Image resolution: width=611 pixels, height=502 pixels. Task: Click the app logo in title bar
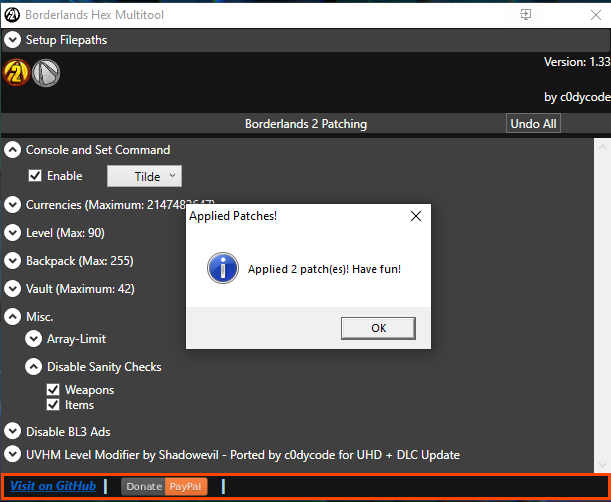tap(12, 15)
